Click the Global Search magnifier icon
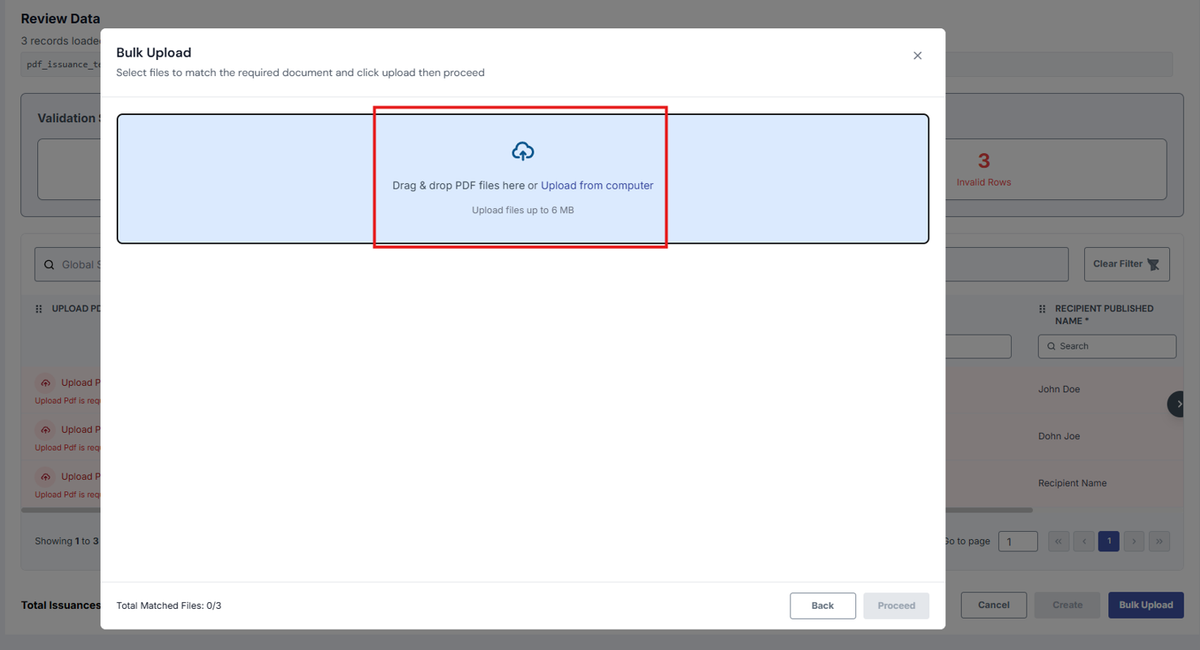This screenshot has height=650, width=1200. coord(49,265)
